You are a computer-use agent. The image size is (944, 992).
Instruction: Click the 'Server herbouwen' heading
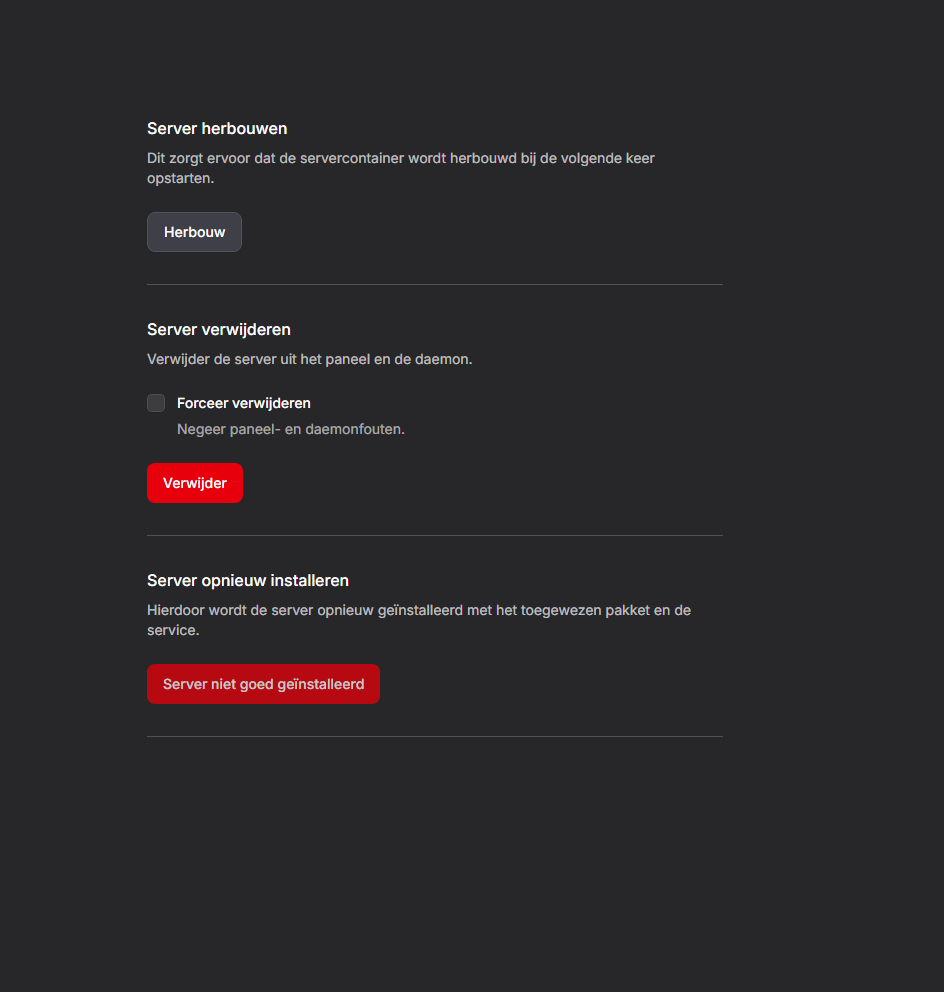217,128
